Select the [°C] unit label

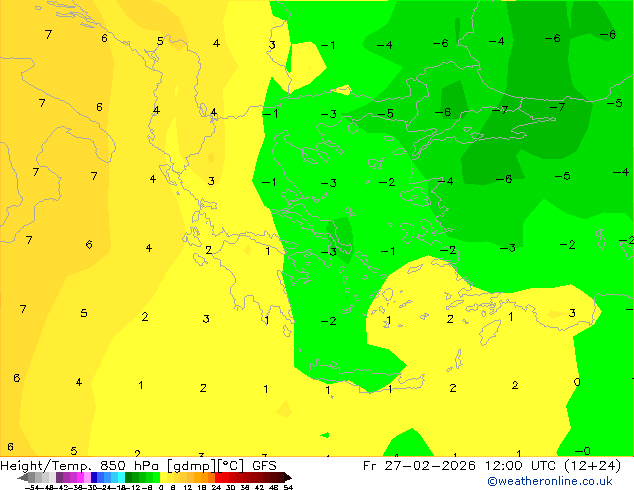click(231, 465)
